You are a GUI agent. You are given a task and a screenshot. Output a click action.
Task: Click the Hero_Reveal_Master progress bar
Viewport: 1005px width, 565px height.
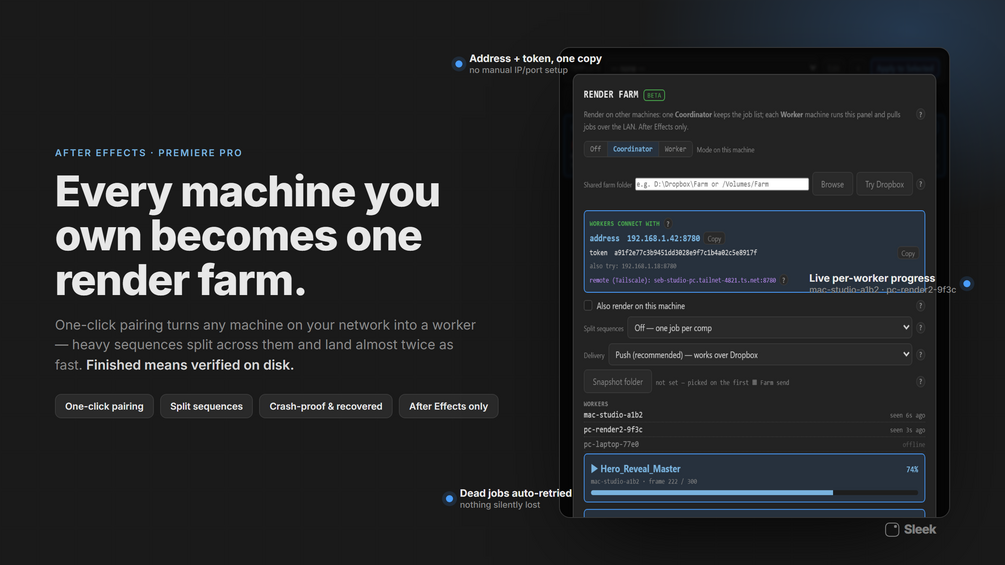click(754, 493)
